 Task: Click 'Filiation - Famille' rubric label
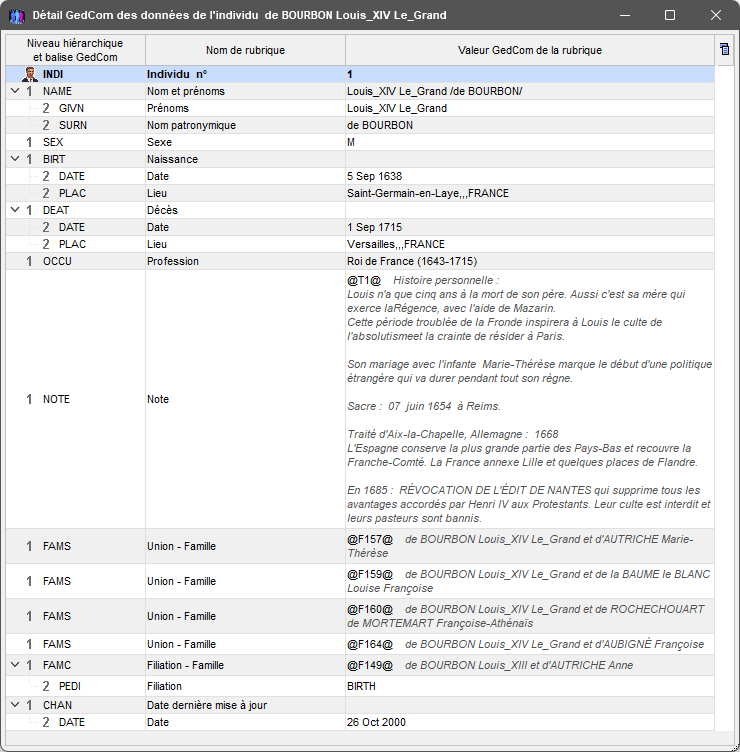pyautogui.click(x=185, y=665)
